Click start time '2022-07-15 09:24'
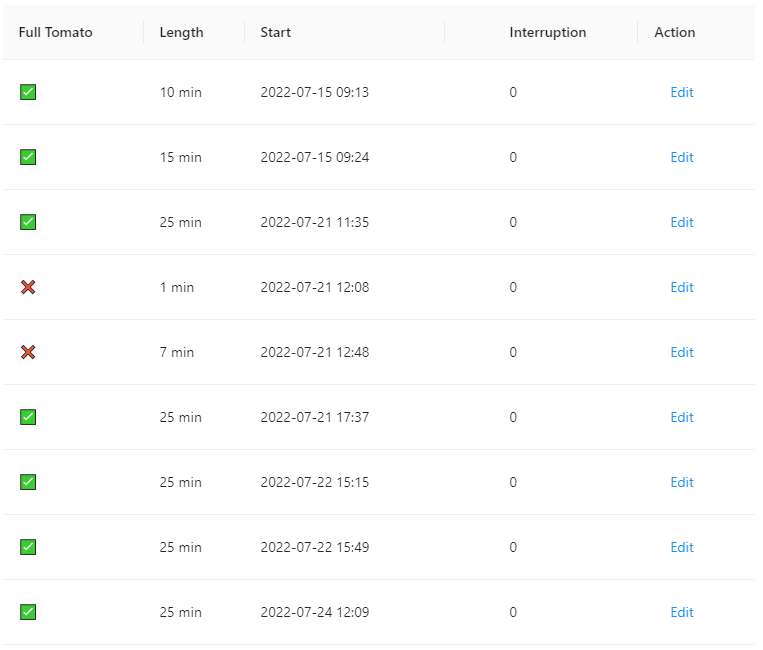This screenshot has height=650, width=763. tap(315, 157)
